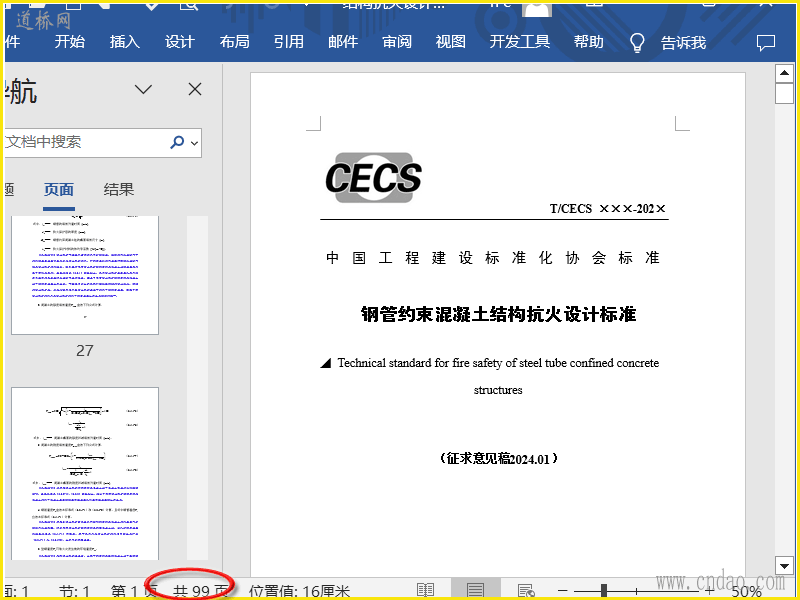Image resolution: width=800 pixels, height=600 pixels.
Task: Click the 告诉我 search box
Action: point(684,43)
